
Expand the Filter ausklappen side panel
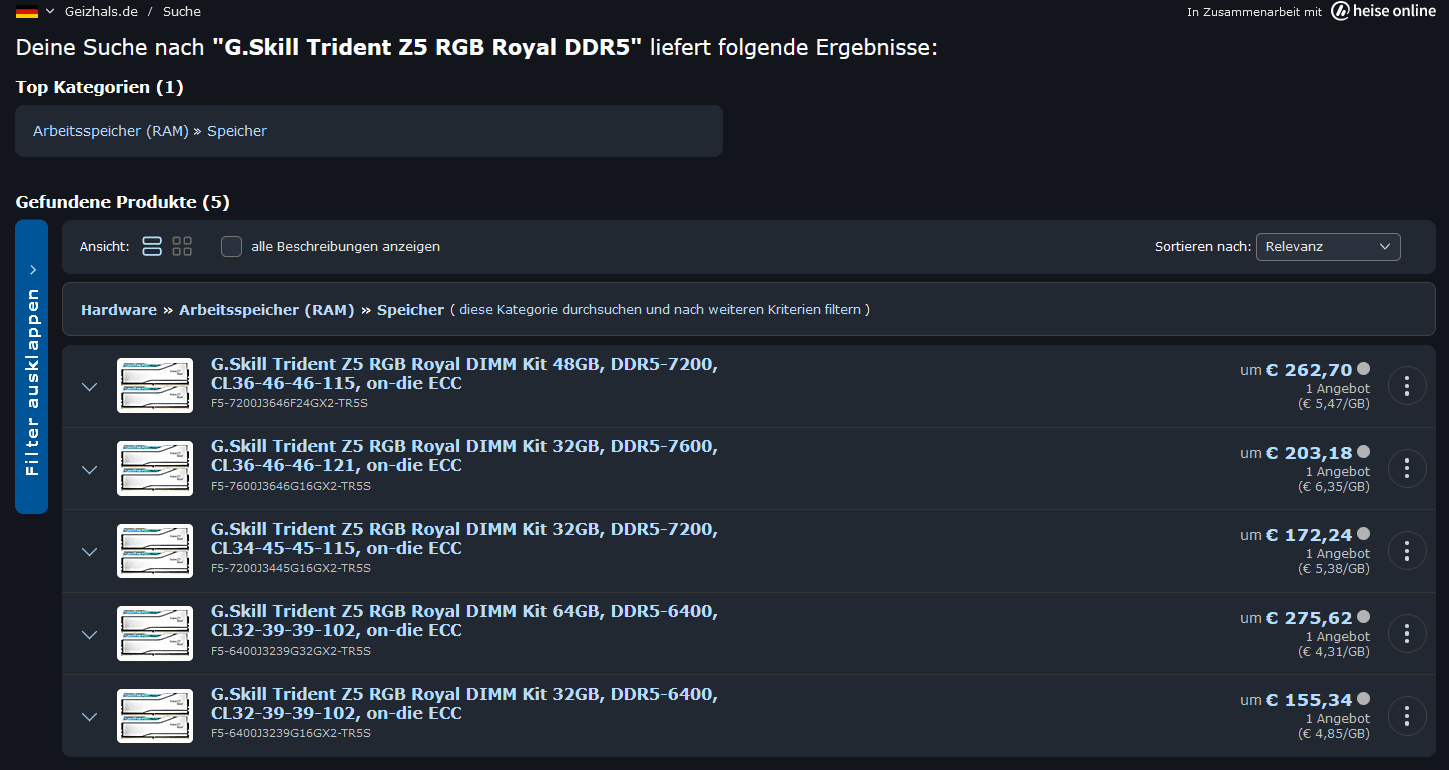(x=31, y=366)
